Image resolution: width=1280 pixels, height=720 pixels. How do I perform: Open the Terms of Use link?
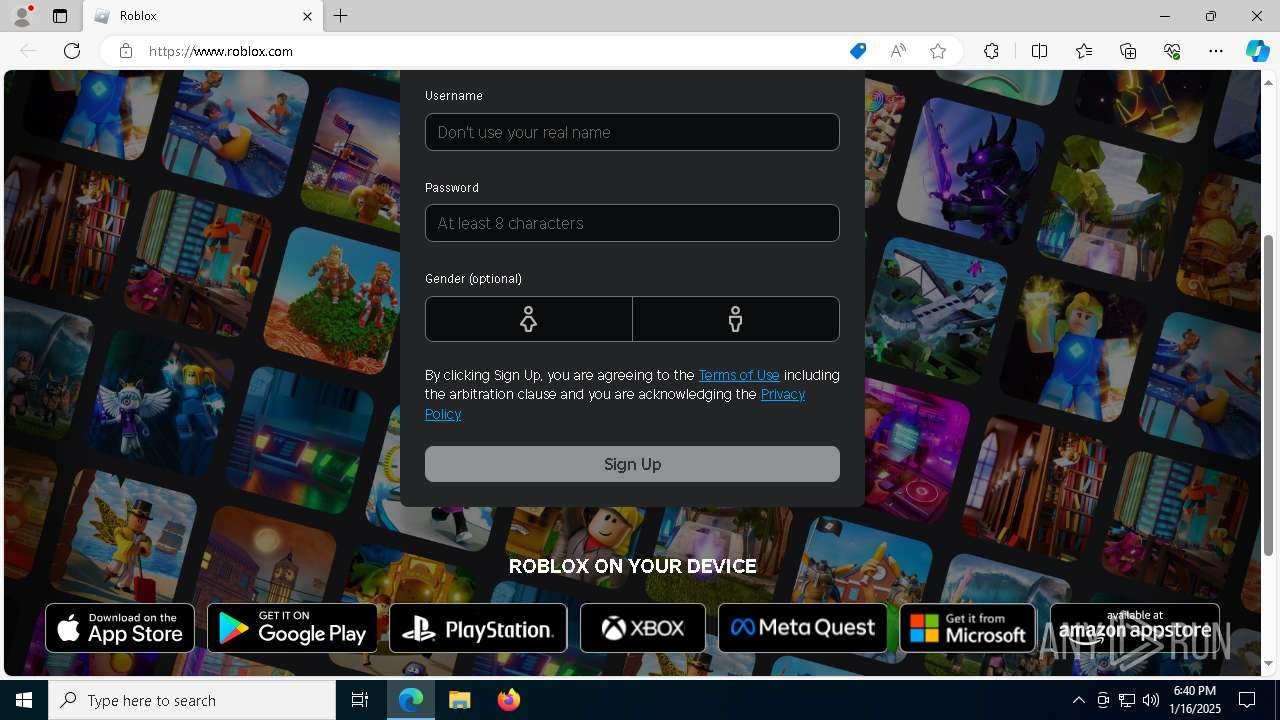[739, 375]
